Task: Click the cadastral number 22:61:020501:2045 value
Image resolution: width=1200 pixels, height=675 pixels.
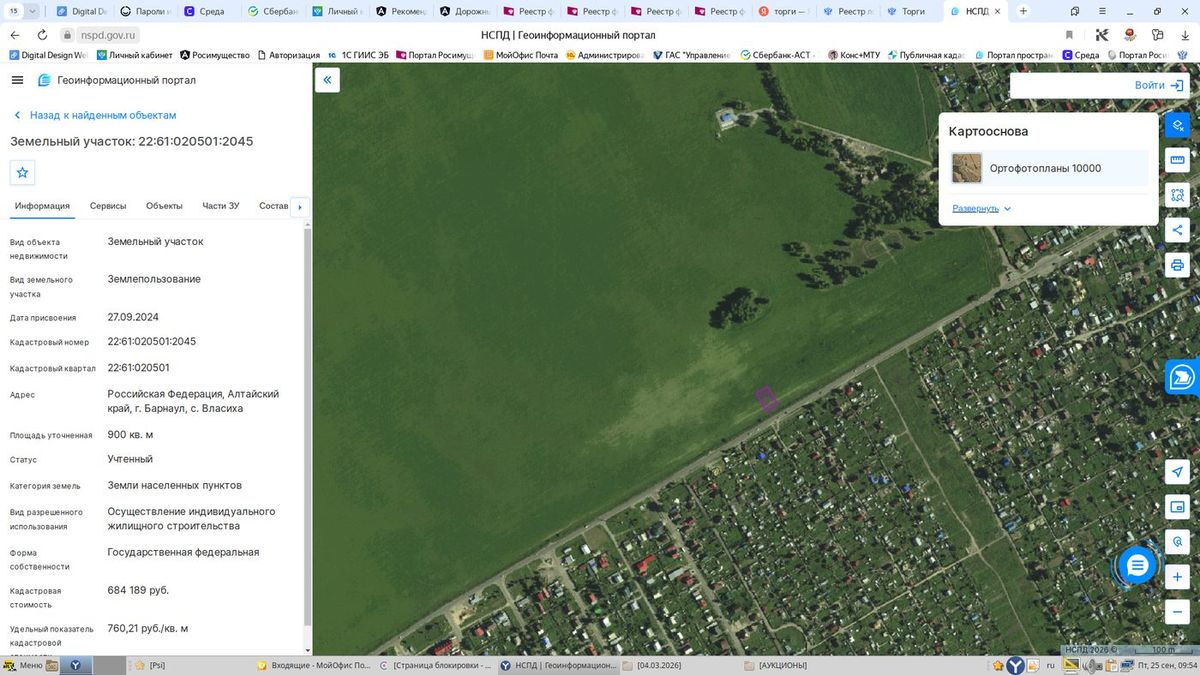Action: (x=152, y=341)
